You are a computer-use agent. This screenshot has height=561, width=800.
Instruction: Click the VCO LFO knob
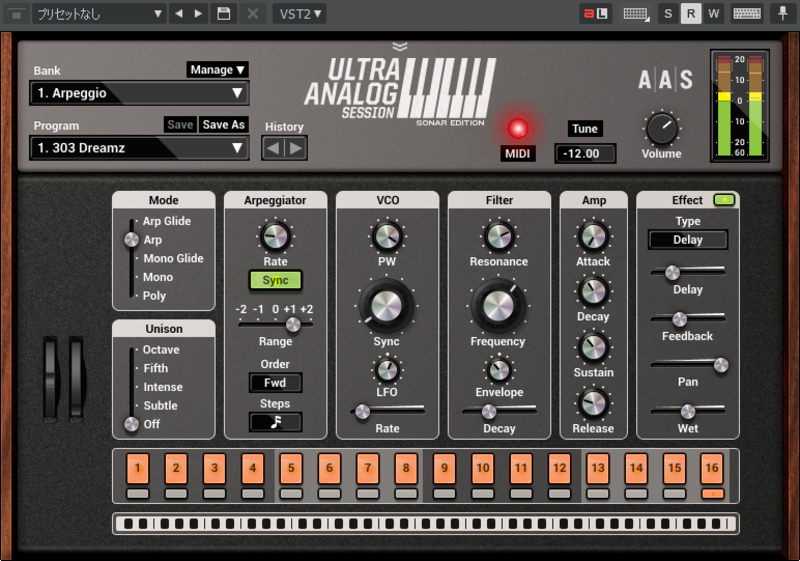[387, 370]
